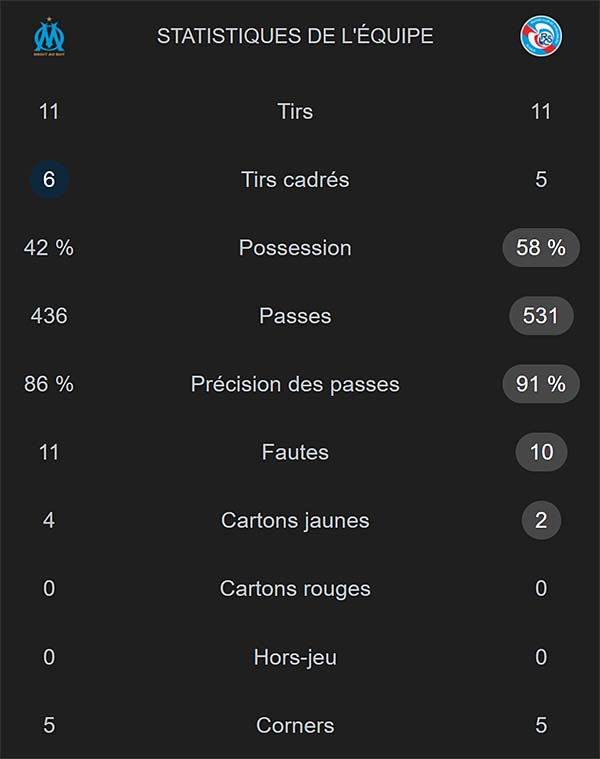Click the Cartons rouges label
The width and height of the screenshot is (600, 759).
click(x=295, y=588)
